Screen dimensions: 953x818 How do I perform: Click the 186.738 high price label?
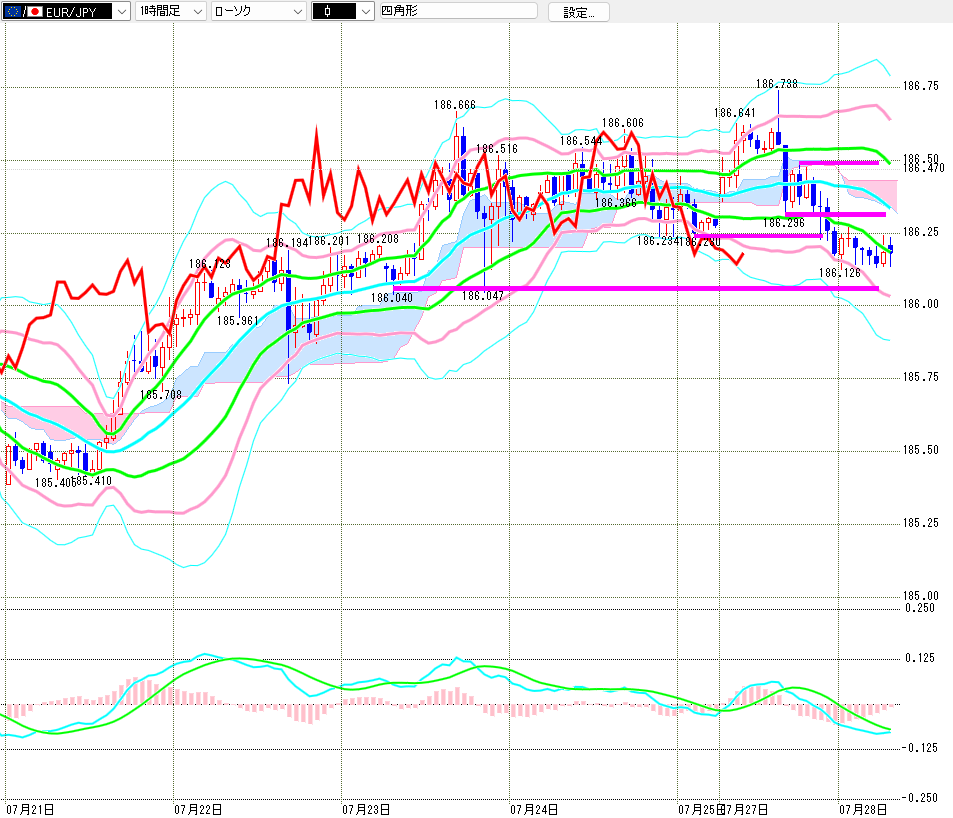[x=777, y=84]
